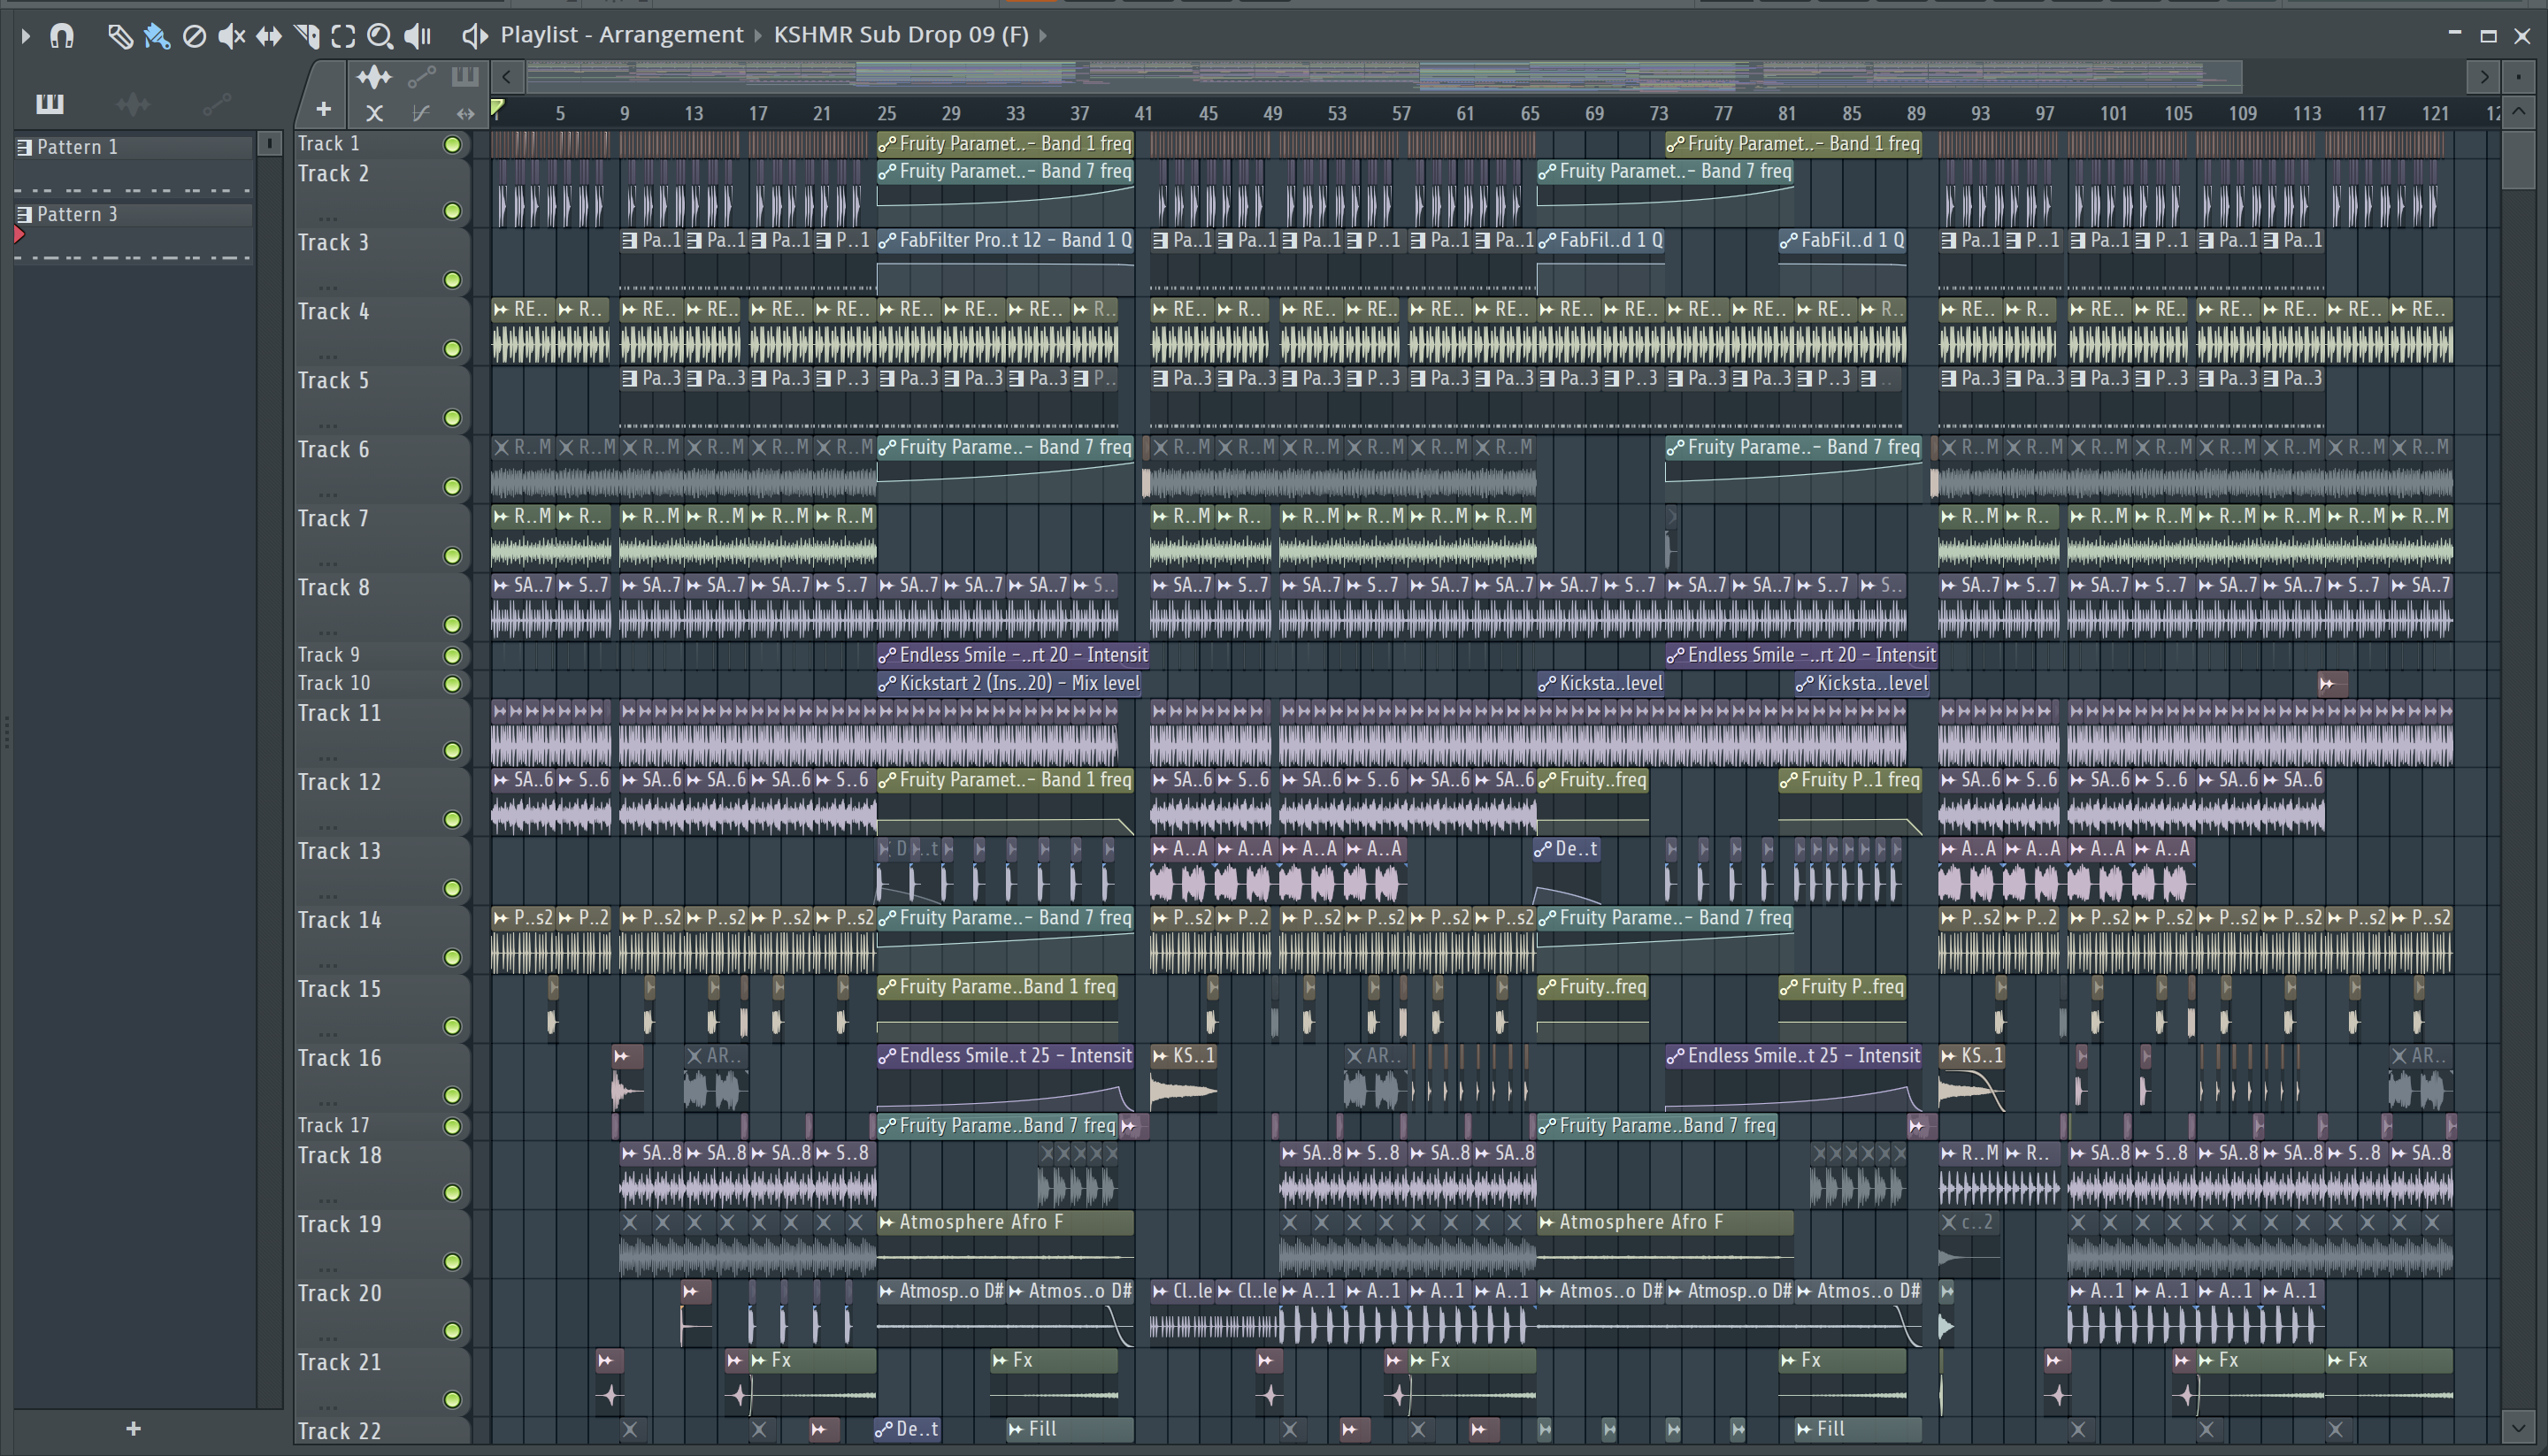
Task: Open Track 9 Endless Smile clip menu at bar 25
Action: 886,656
